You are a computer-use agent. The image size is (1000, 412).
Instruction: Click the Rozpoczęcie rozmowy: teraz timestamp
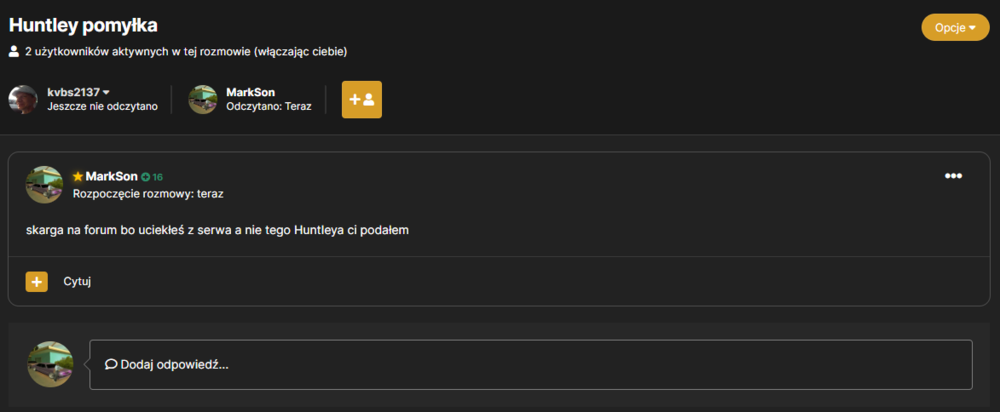pos(148,194)
